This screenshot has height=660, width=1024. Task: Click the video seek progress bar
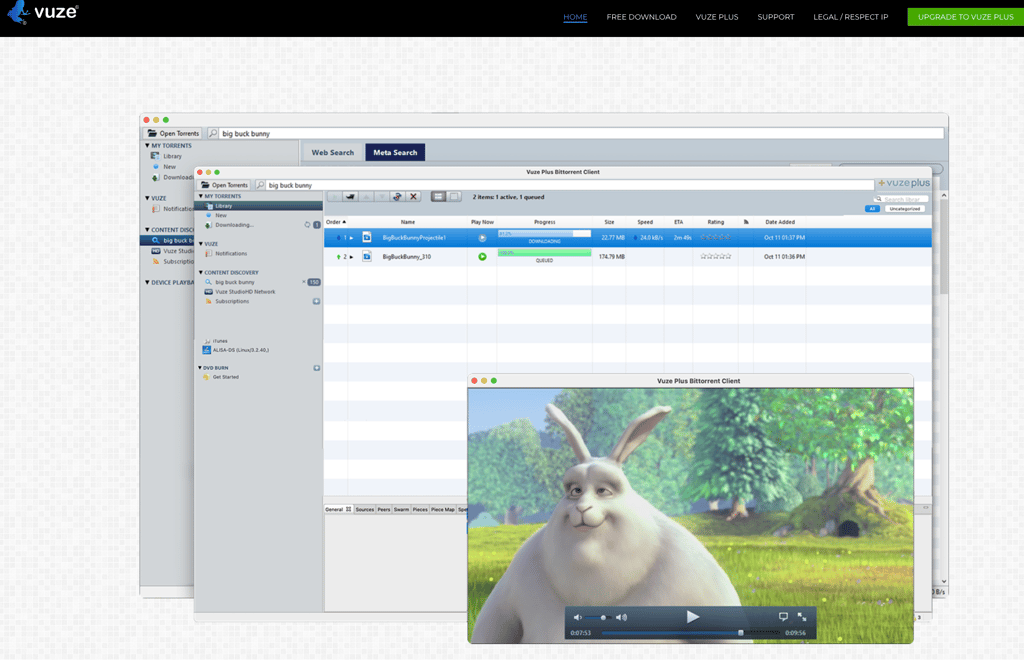(691, 633)
